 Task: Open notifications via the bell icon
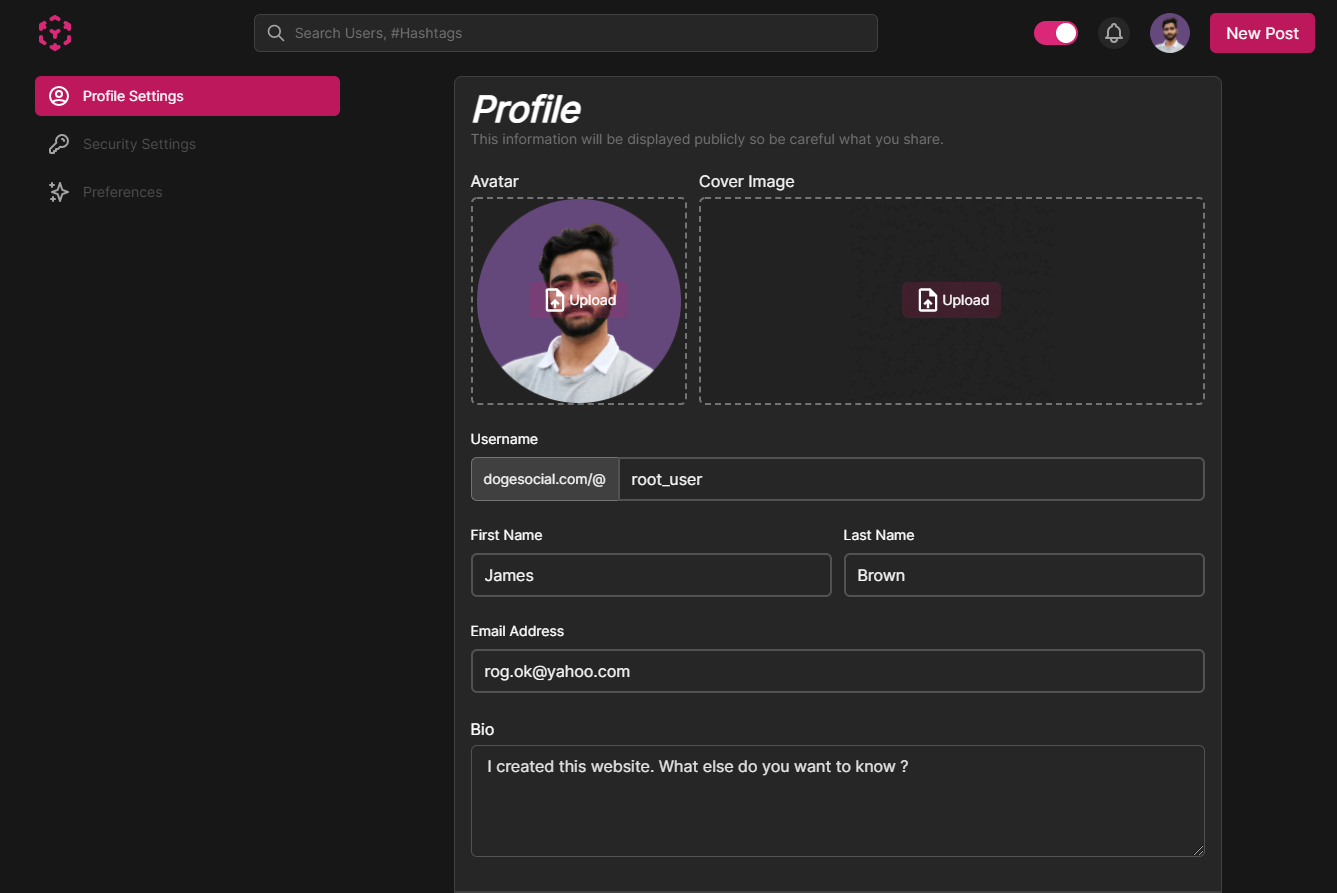[x=1113, y=33]
